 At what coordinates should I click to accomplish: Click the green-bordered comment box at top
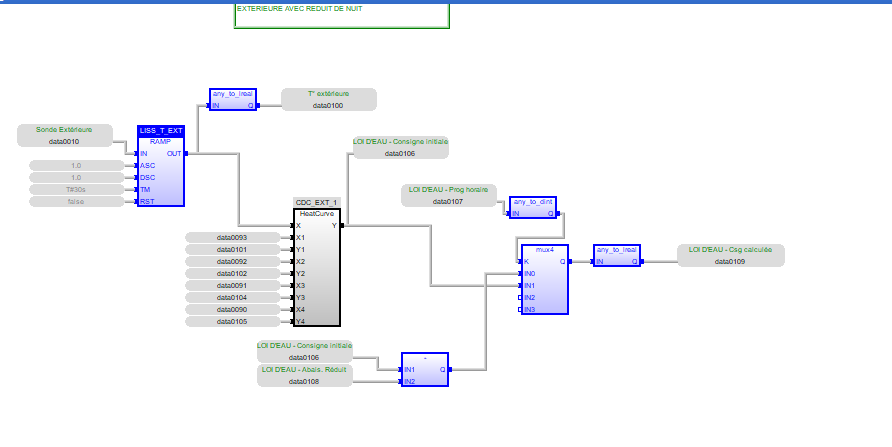coord(341,14)
